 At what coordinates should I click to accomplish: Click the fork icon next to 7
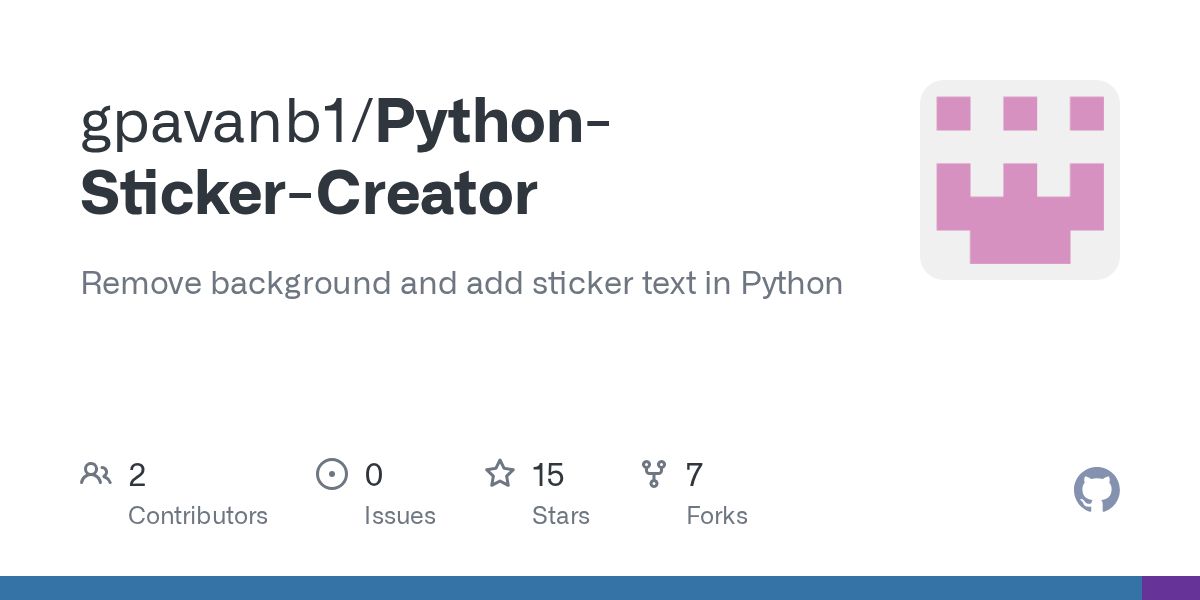pos(654,474)
